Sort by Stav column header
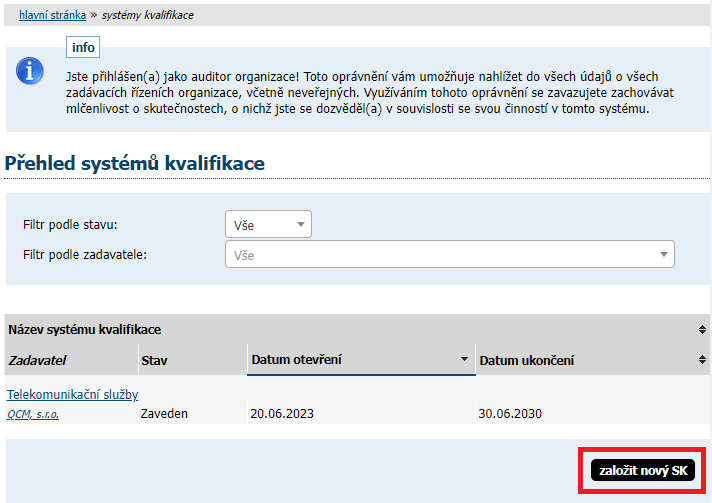Viewport: 712px width, 503px height. pyautogui.click(x=154, y=360)
